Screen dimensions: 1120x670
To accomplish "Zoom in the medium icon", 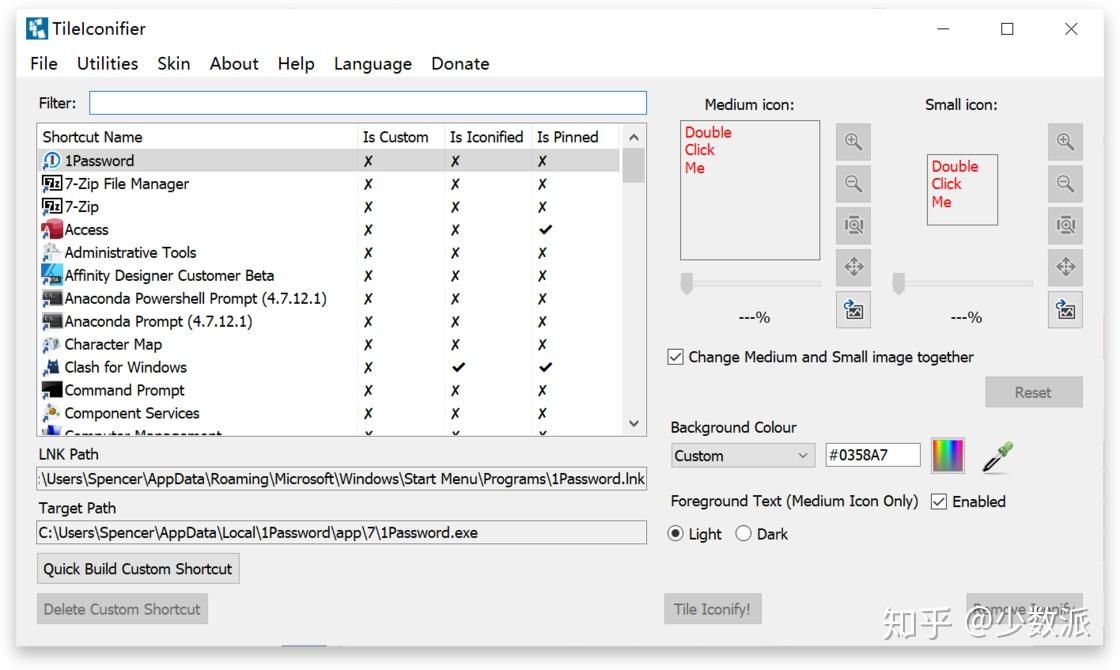I will click(x=853, y=141).
